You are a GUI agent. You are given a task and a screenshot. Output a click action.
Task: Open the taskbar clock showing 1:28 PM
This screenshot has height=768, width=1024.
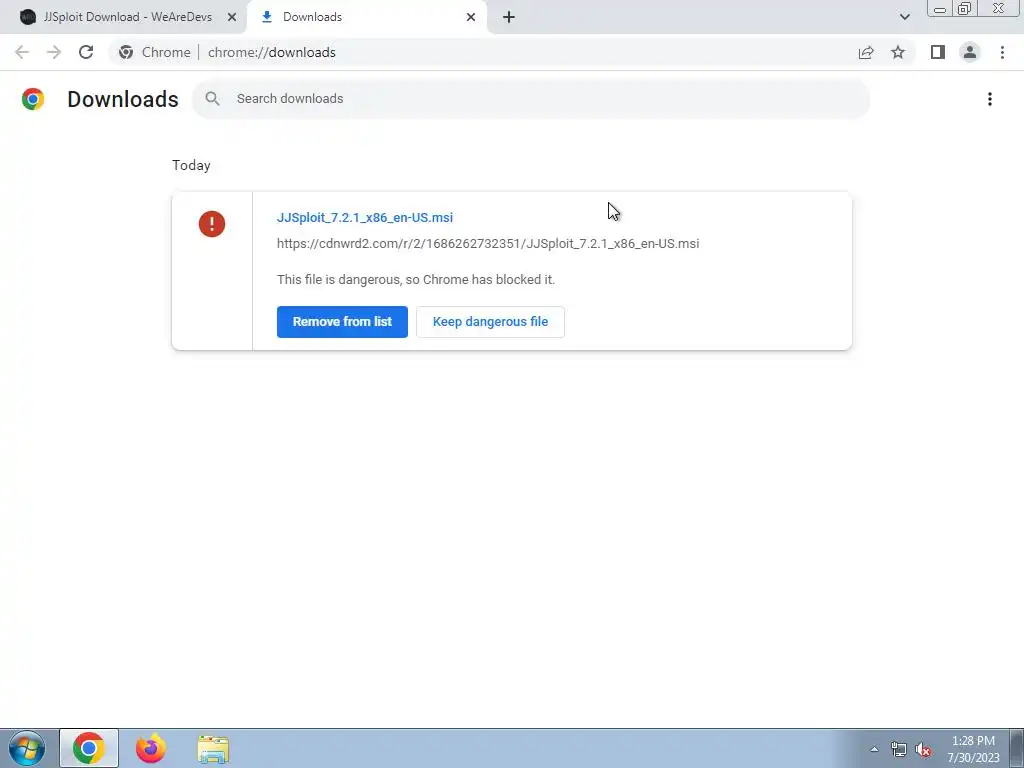click(x=973, y=749)
